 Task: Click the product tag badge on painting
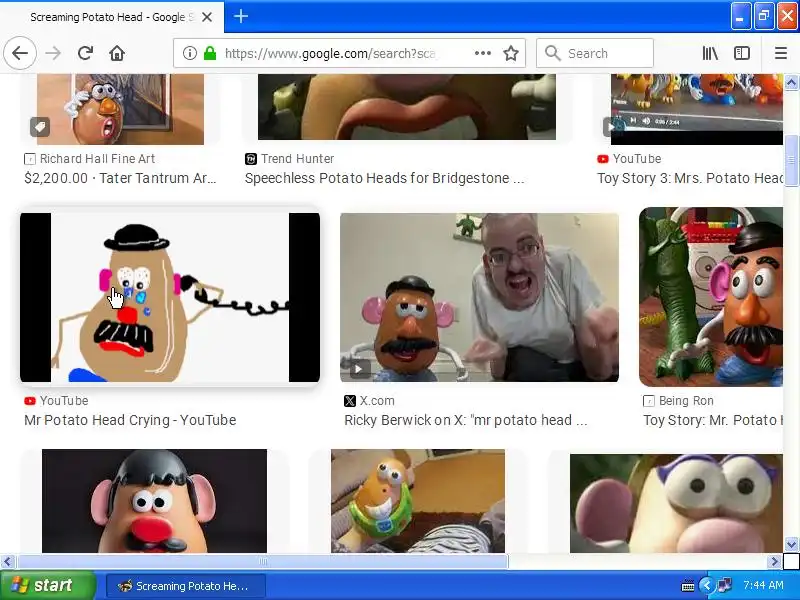[40, 126]
